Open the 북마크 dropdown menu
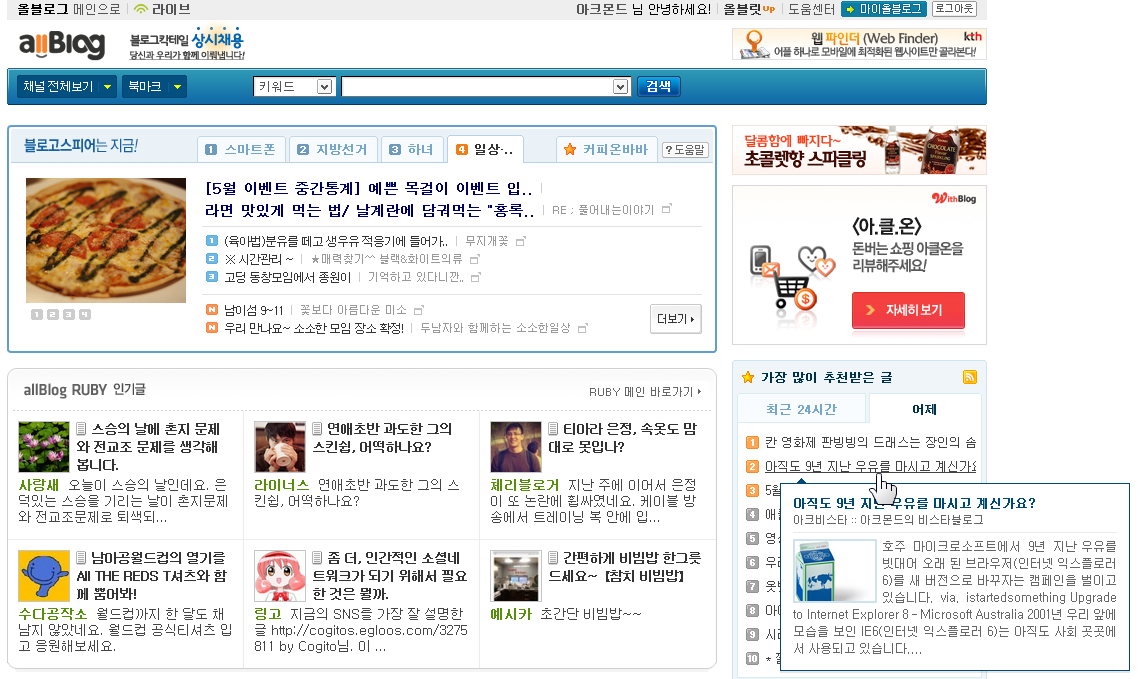Image resolution: width=1142 pixels, height=679 pixels. pyautogui.click(x=153, y=87)
